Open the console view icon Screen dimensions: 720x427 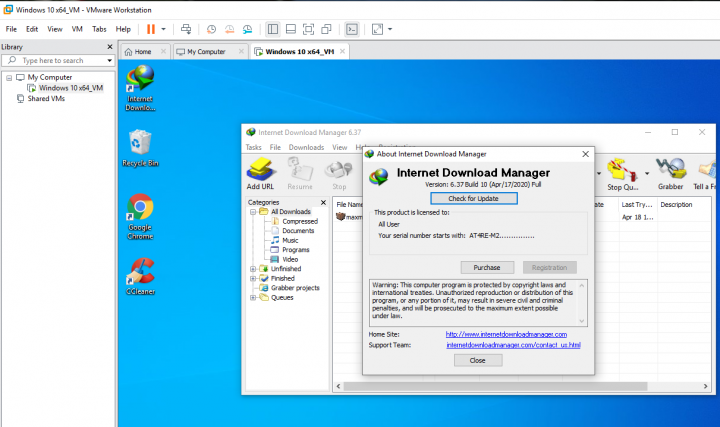352,29
